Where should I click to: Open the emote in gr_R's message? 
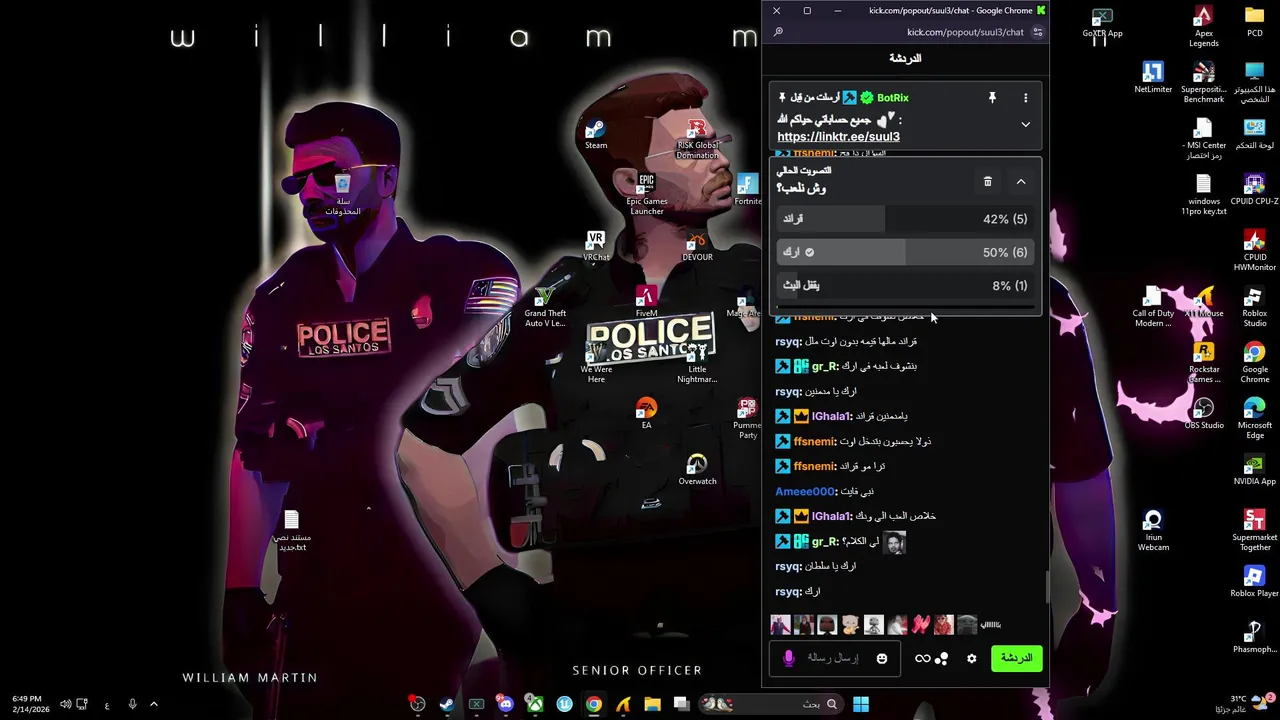[x=894, y=541]
